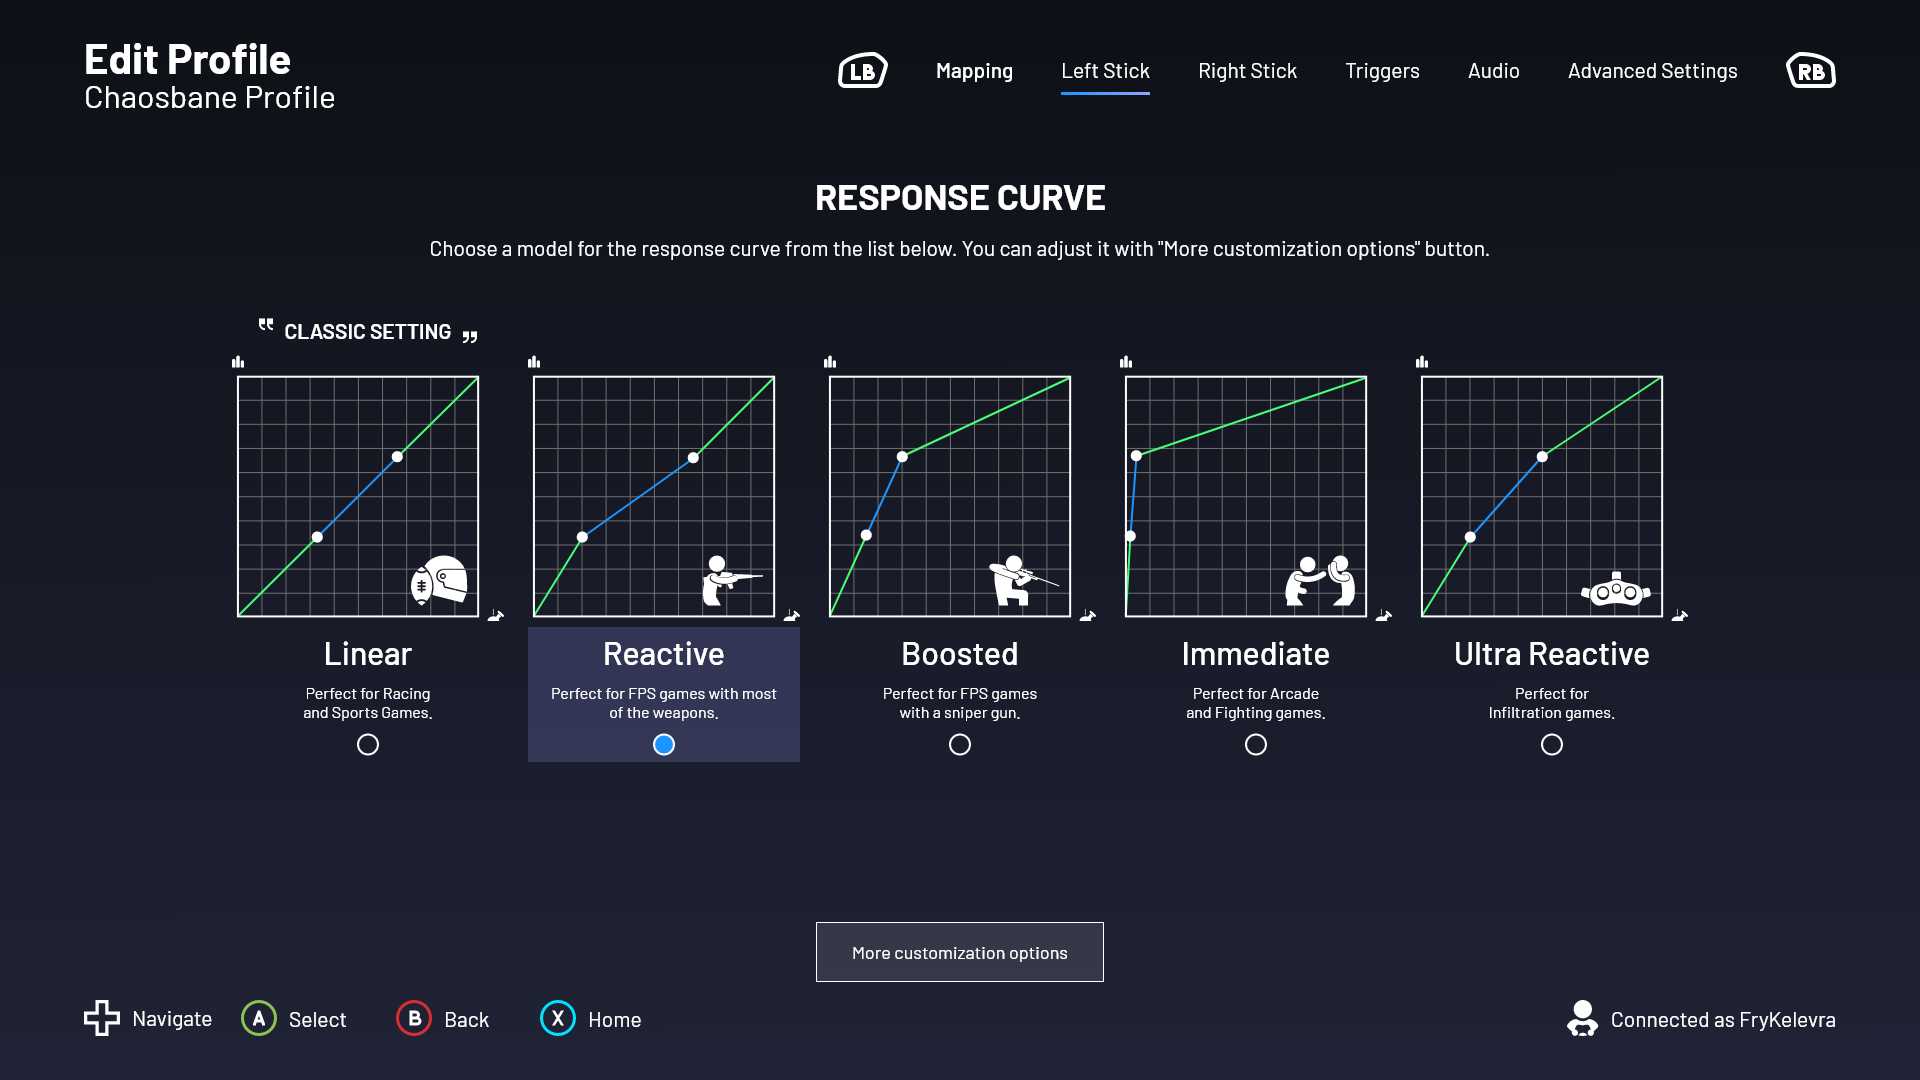Open the Advanced Settings tab
Viewport: 1920px width, 1080px height.
(x=1652, y=71)
